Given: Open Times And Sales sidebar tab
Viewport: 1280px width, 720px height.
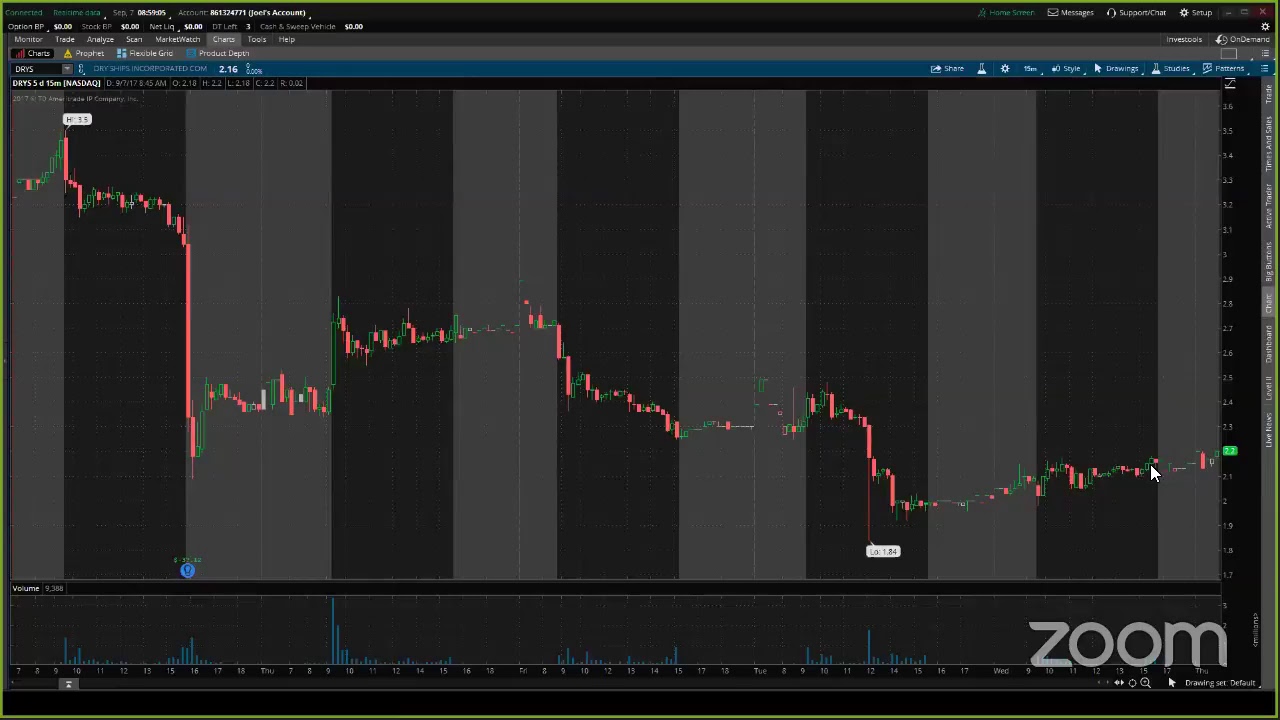Looking at the screenshot, I should (x=1268, y=144).
